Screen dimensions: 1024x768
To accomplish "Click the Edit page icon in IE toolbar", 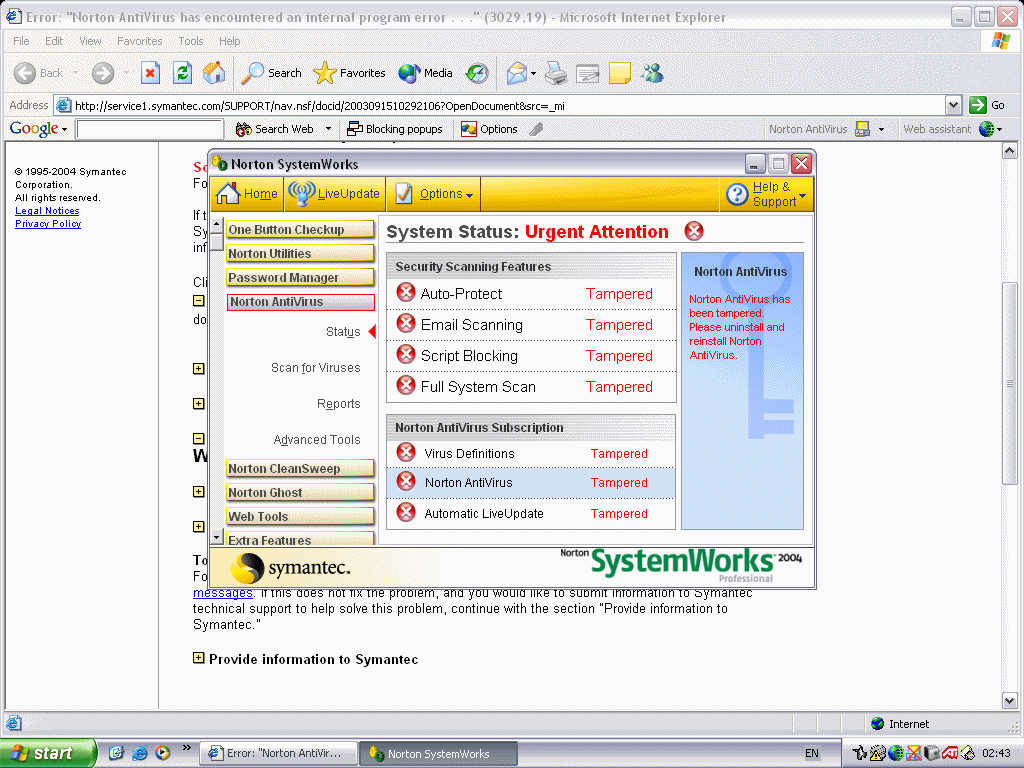I will pos(588,73).
